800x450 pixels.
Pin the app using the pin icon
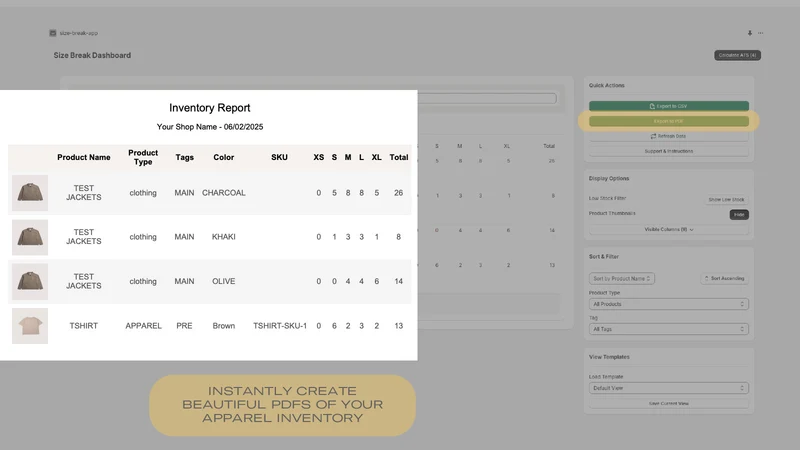[749, 33]
